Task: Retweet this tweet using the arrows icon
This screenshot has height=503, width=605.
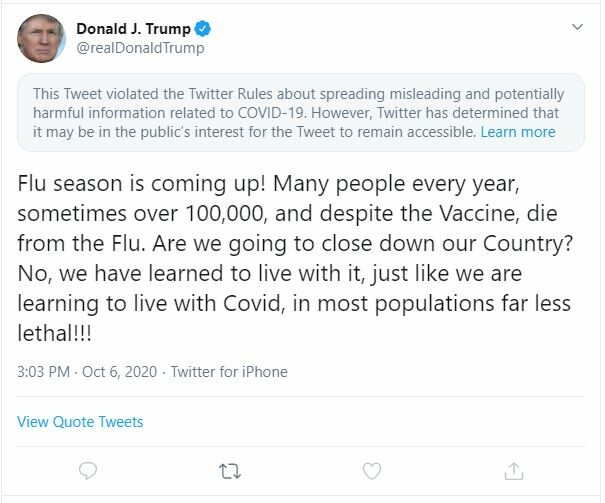Action: pos(230,471)
